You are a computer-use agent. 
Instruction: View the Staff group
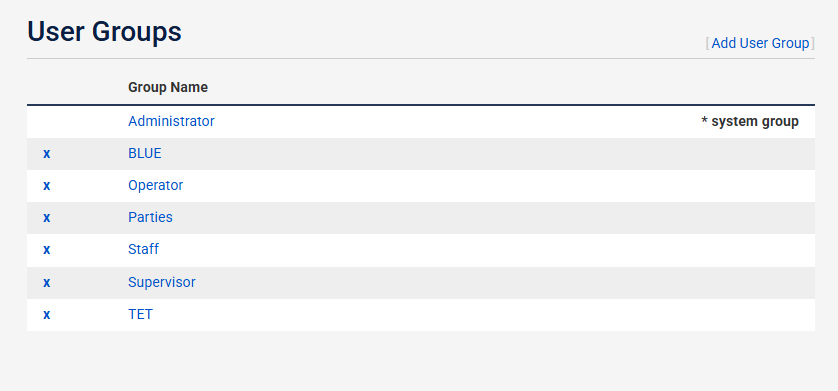(143, 249)
